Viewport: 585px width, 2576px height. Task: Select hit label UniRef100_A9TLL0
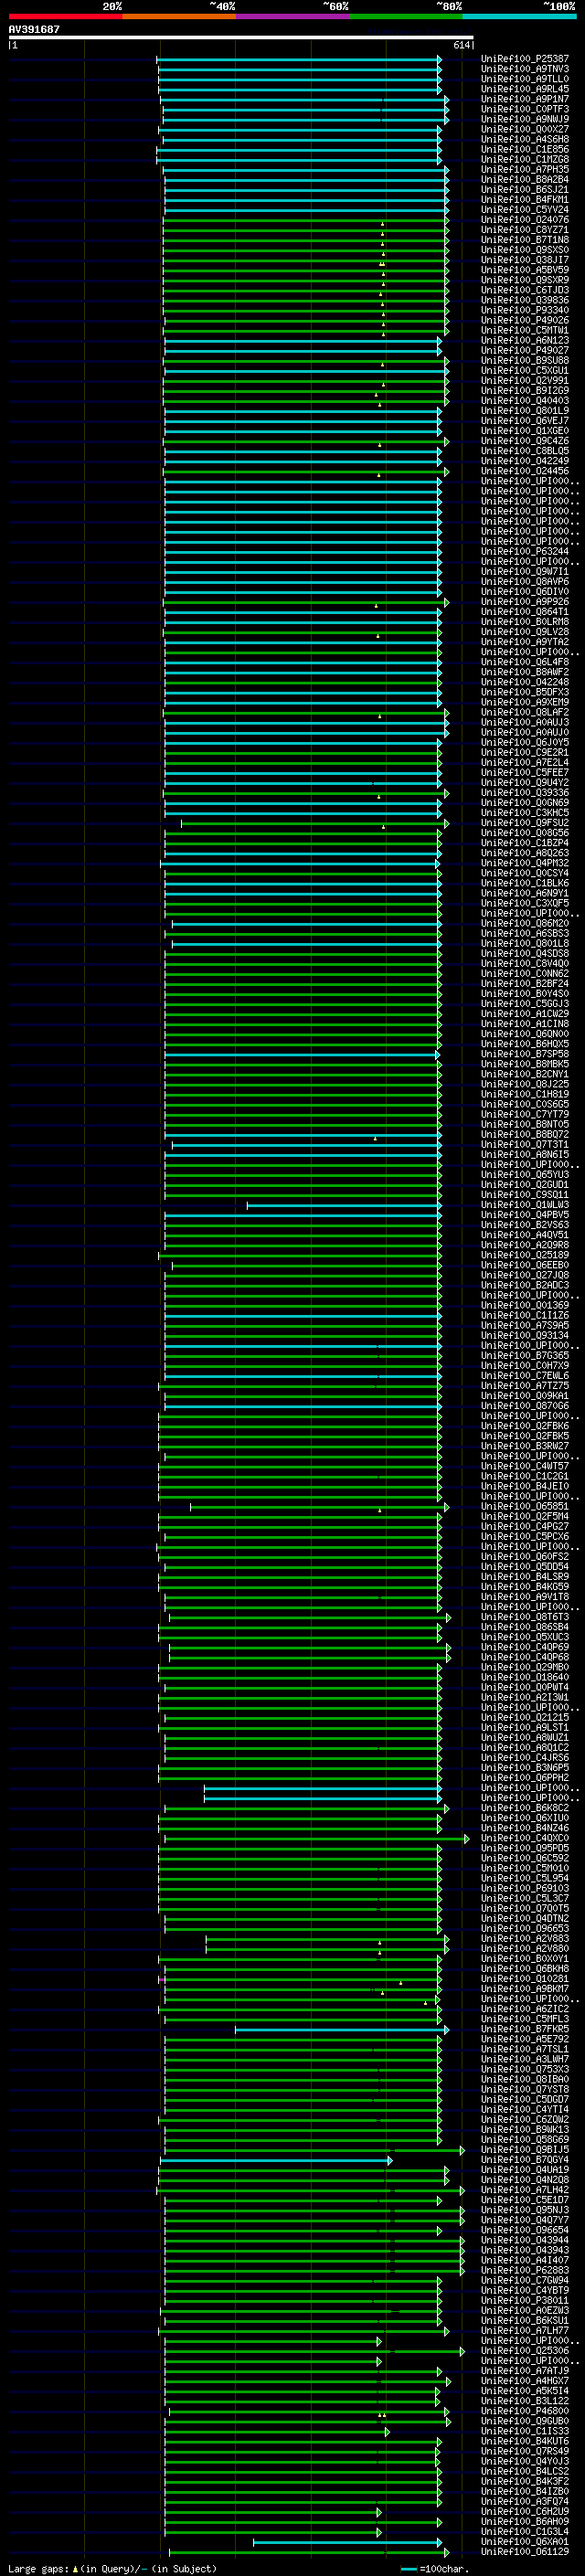point(525,79)
